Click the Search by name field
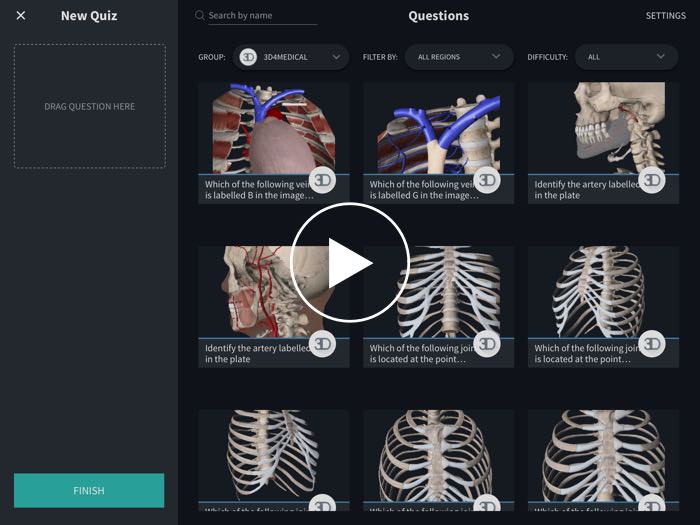This screenshot has height=525, width=700. pyautogui.click(x=262, y=16)
